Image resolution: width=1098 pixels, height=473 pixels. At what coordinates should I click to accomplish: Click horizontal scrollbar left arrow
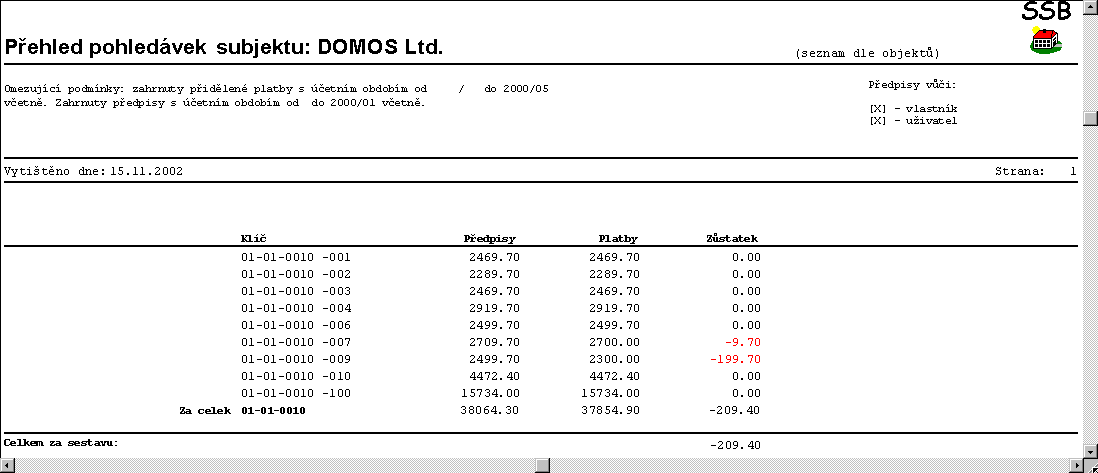(x=8, y=465)
